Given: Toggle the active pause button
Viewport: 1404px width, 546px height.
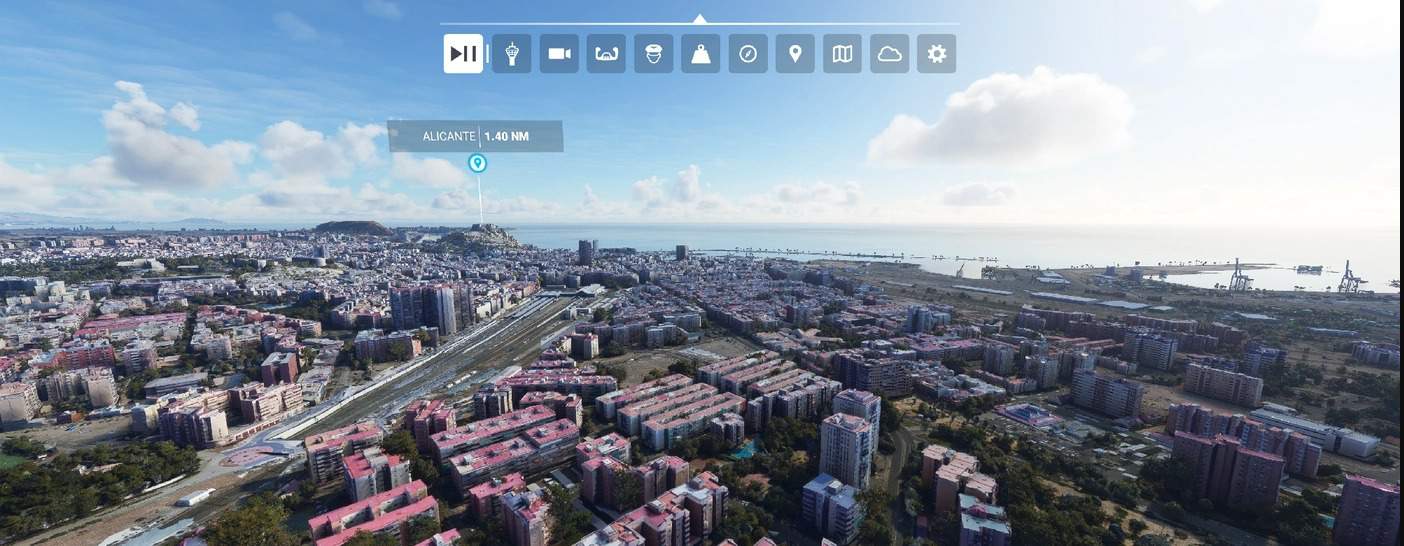Looking at the screenshot, I should click(463, 54).
